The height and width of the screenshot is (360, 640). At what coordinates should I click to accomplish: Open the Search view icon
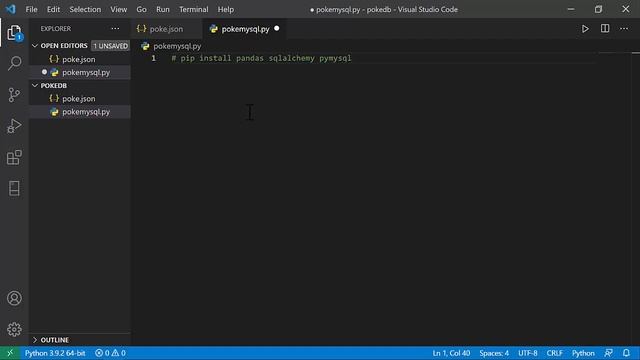point(14,63)
